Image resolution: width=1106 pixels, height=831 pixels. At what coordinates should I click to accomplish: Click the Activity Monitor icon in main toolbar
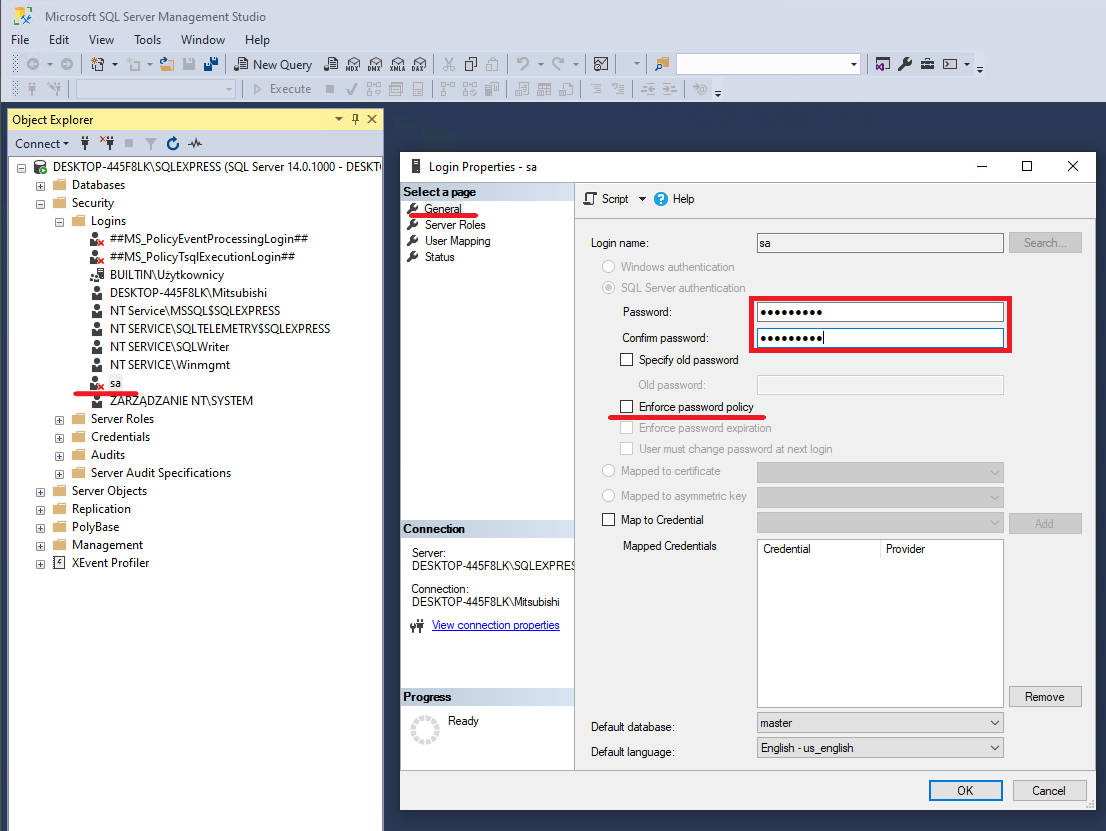[601, 64]
